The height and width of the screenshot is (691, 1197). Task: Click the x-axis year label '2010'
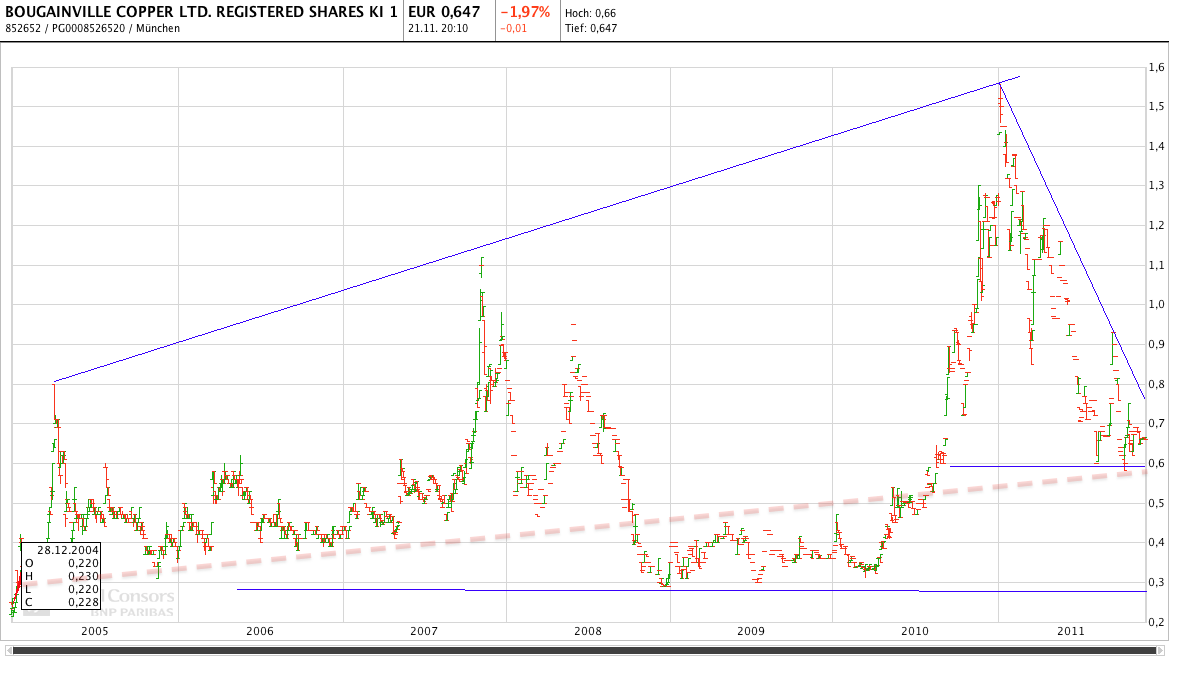pyautogui.click(x=915, y=631)
